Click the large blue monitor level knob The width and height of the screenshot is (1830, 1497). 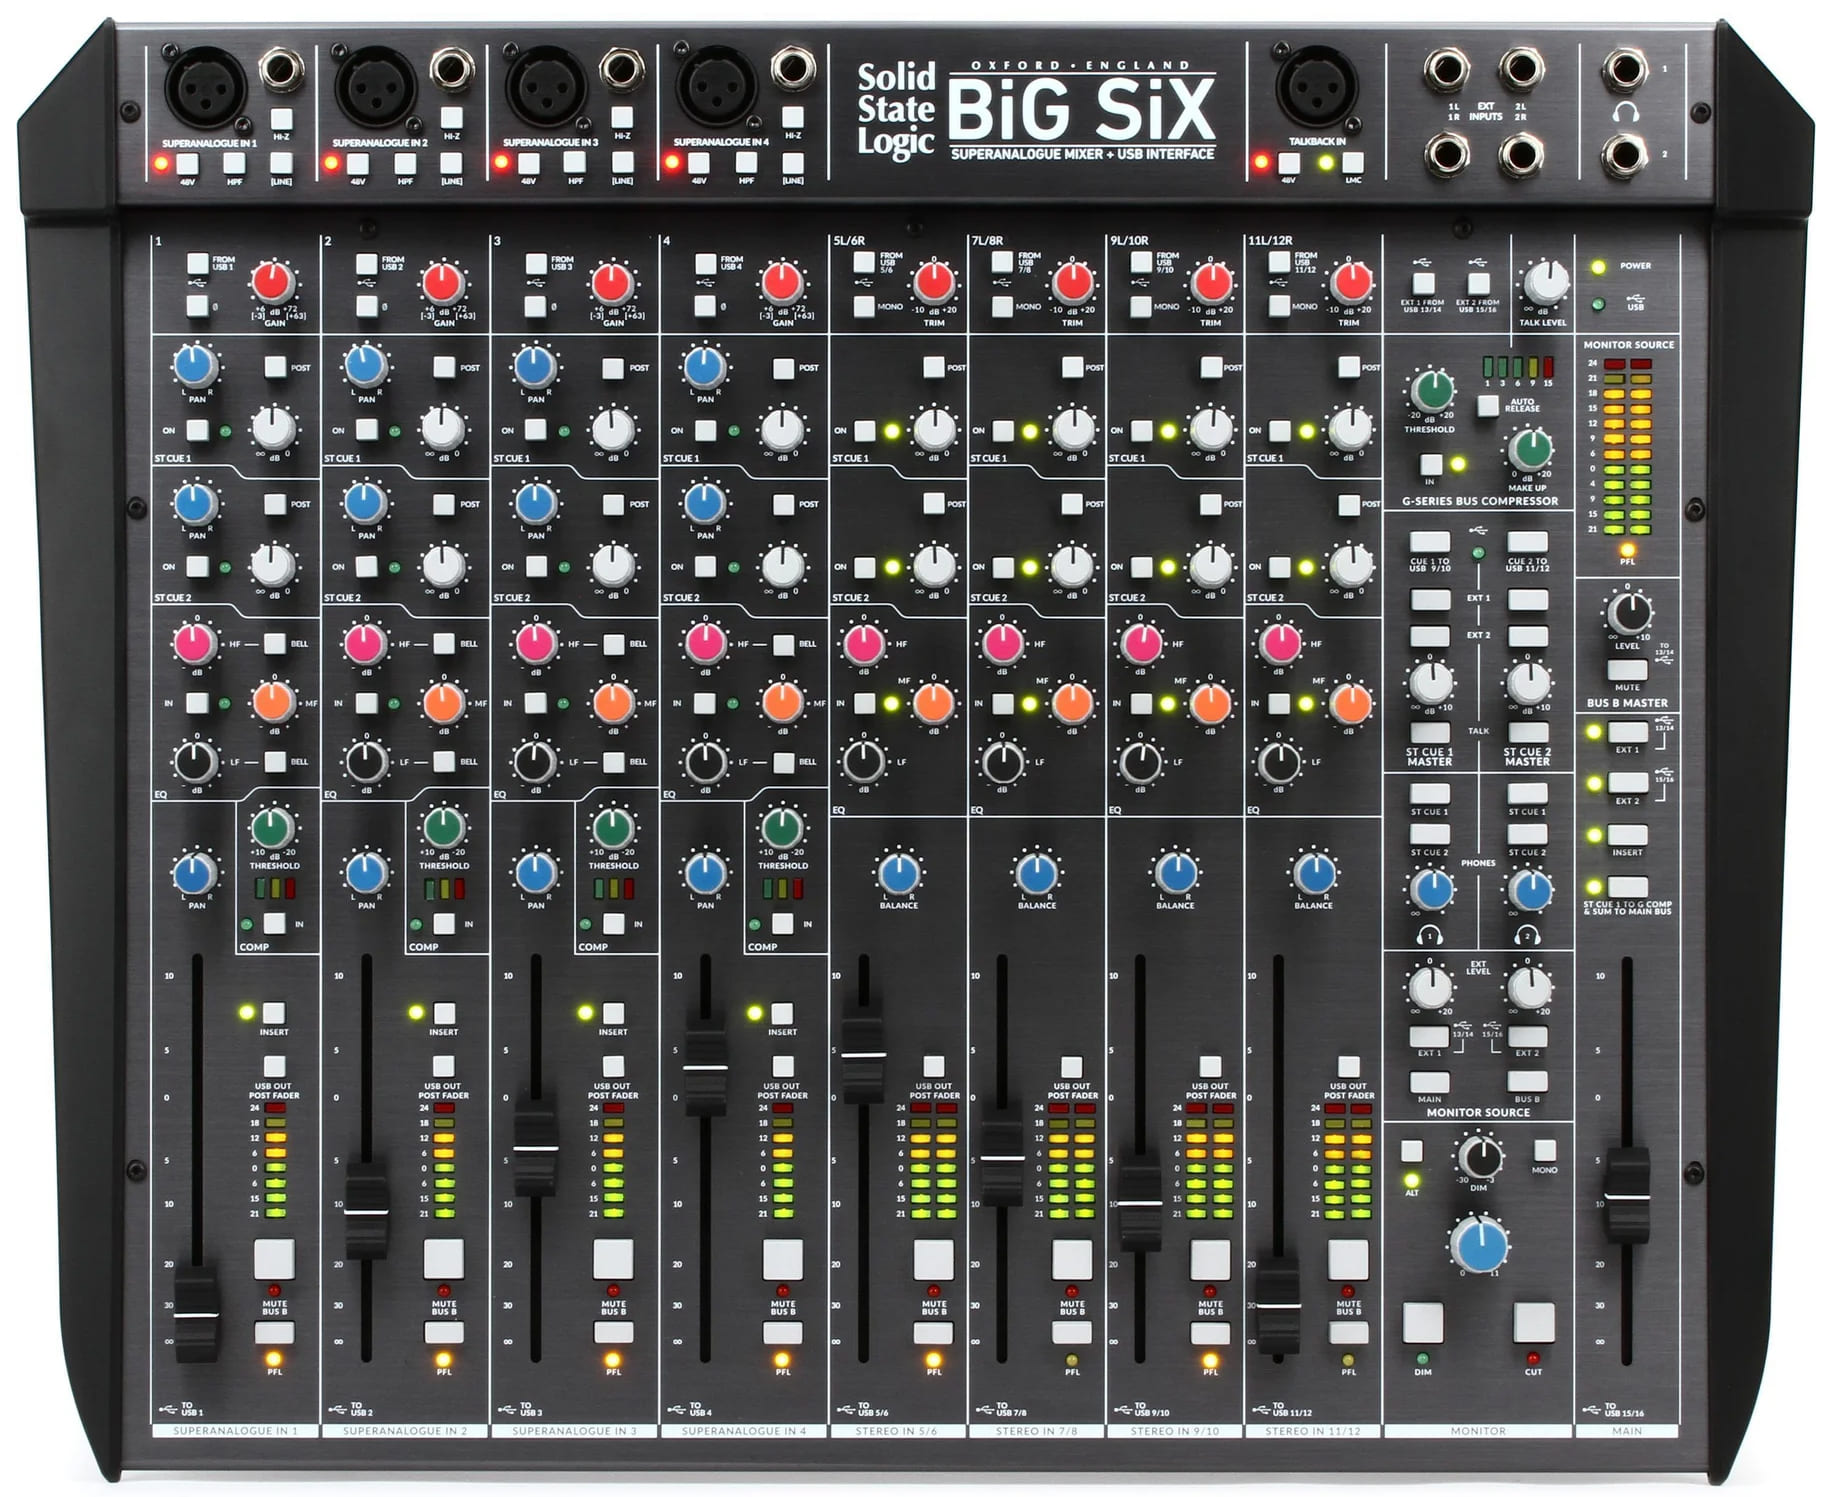coord(1480,1244)
